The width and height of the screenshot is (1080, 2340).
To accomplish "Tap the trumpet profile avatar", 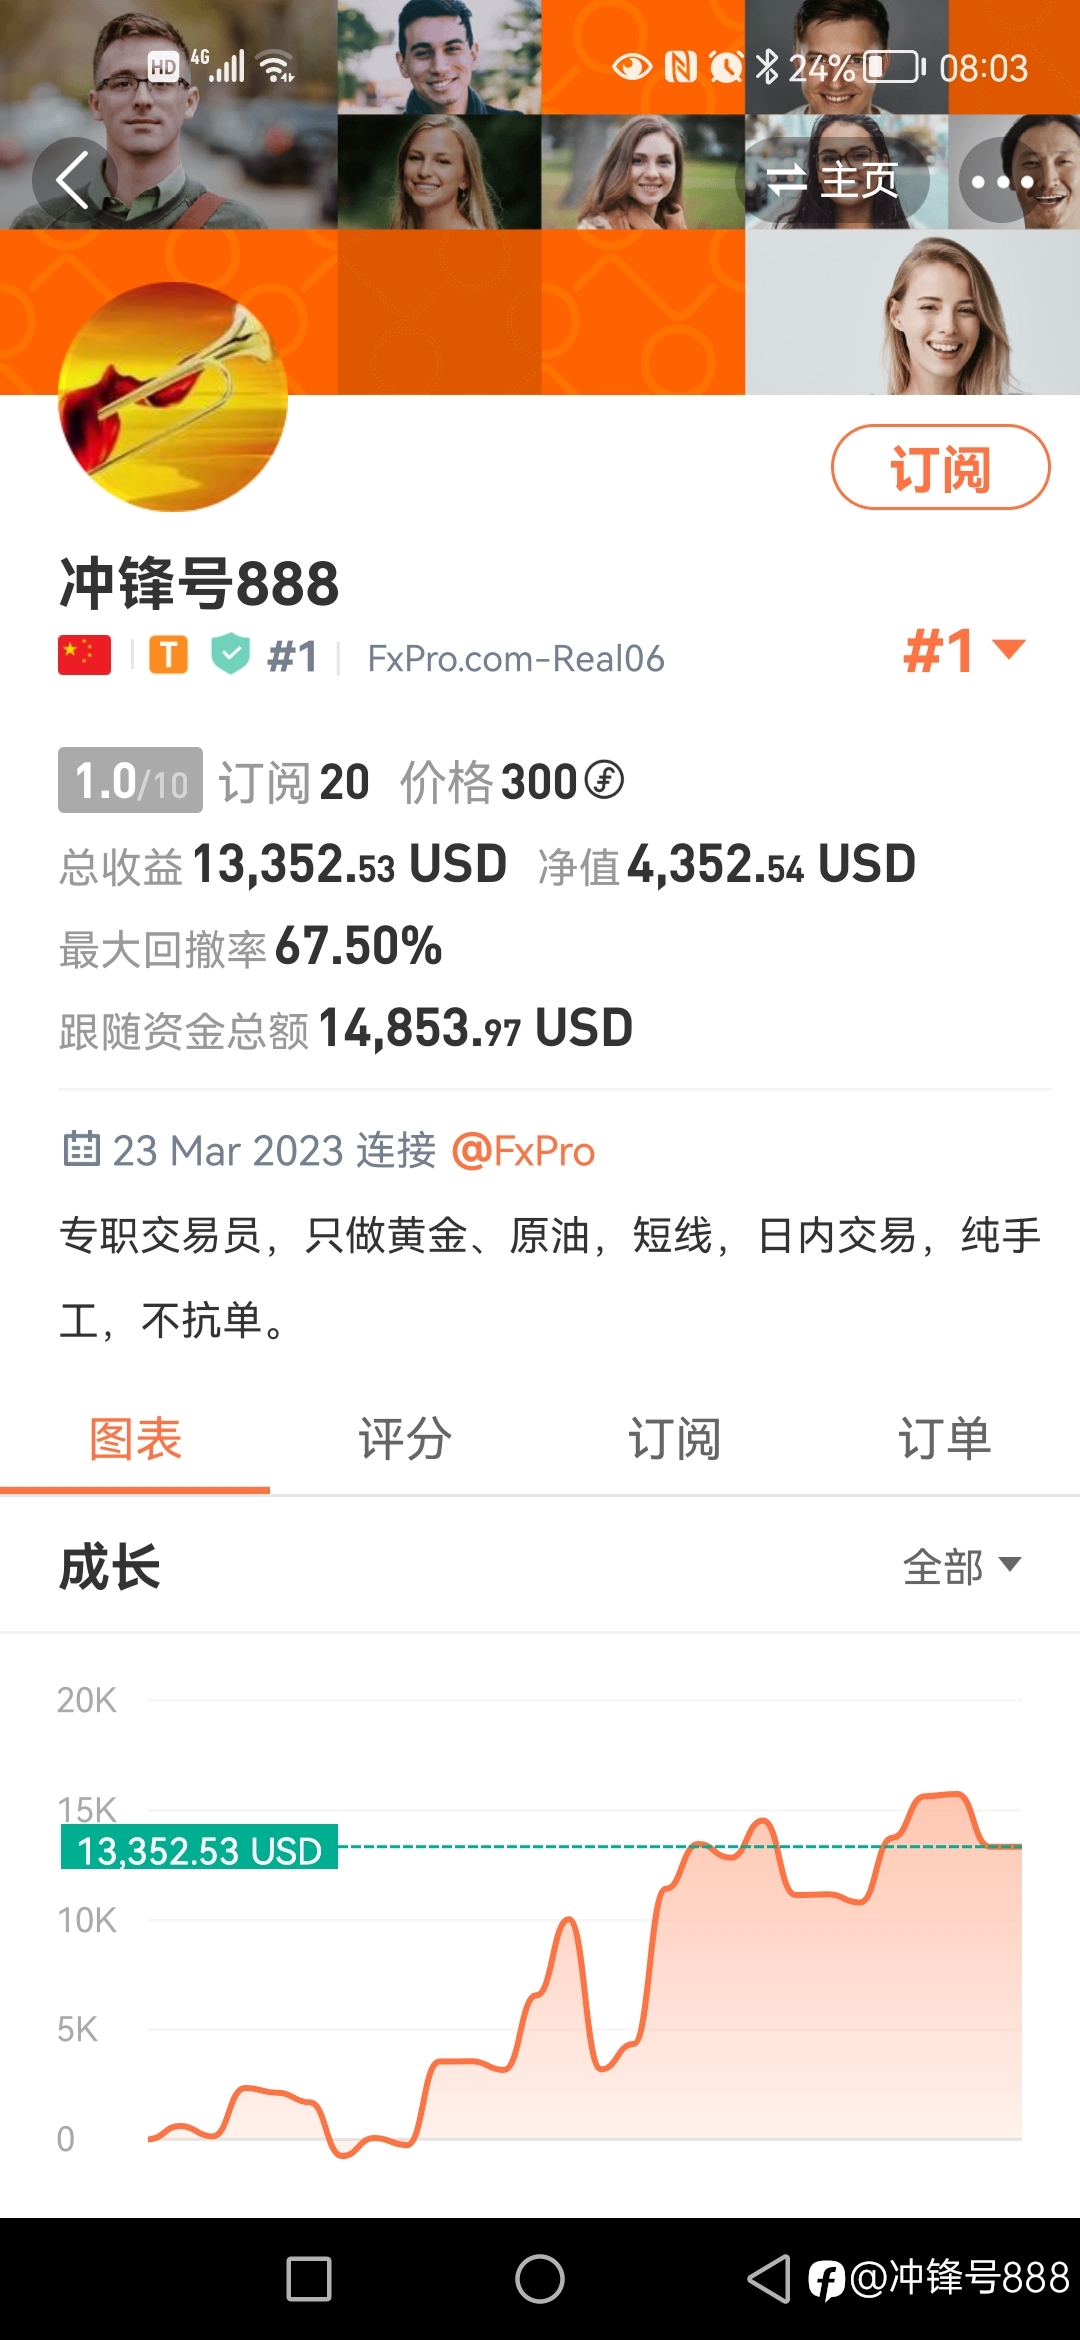I will click(x=173, y=397).
